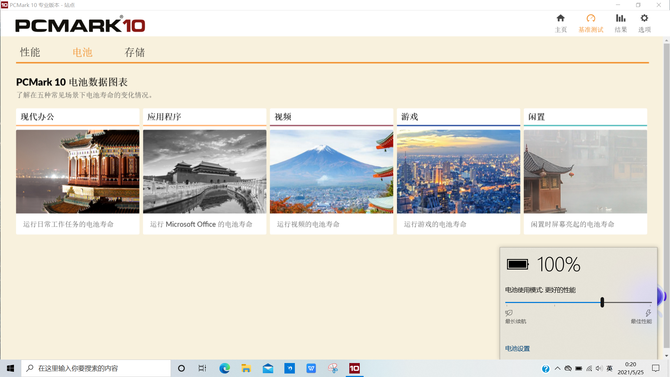Go to the 主页 home icon

click(x=561, y=18)
